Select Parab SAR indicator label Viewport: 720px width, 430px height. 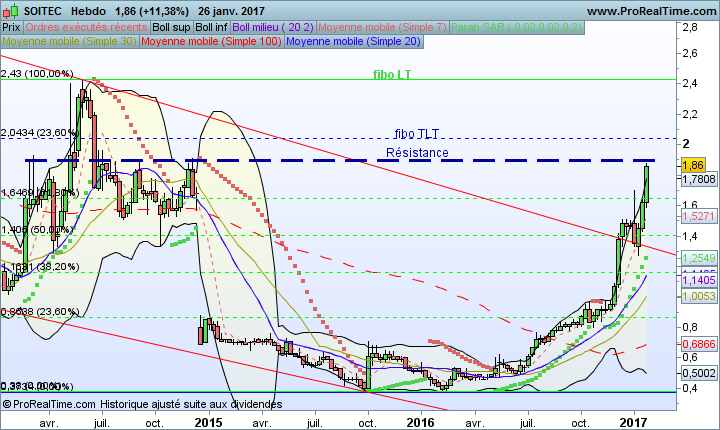click(517, 28)
